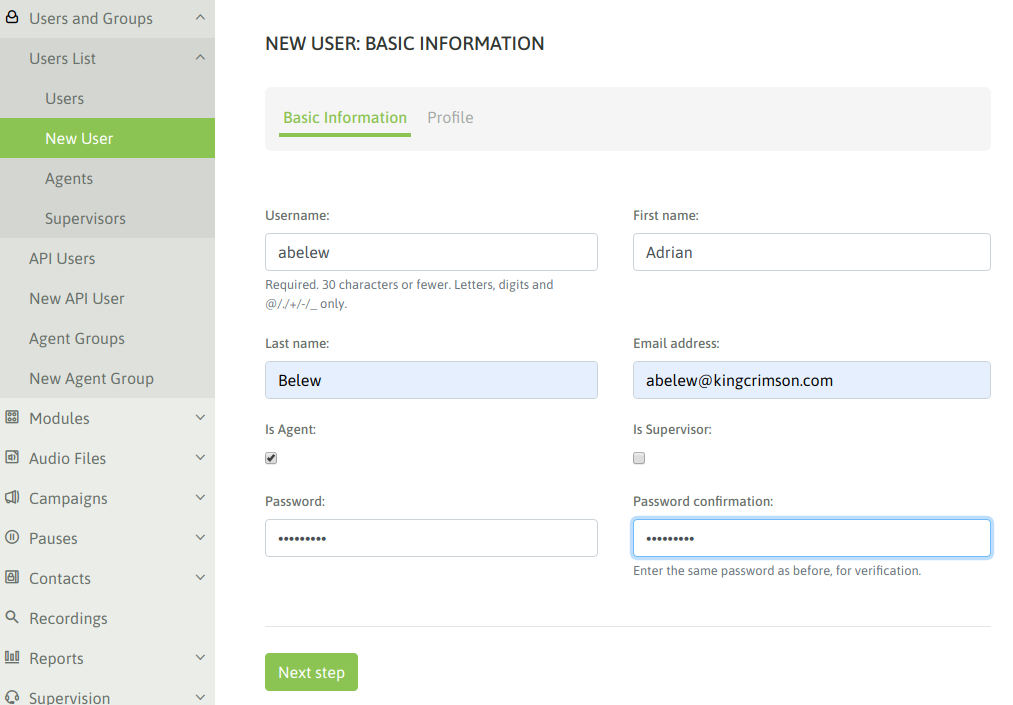Click the Pauses icon in sidebar

coord(12,537)
